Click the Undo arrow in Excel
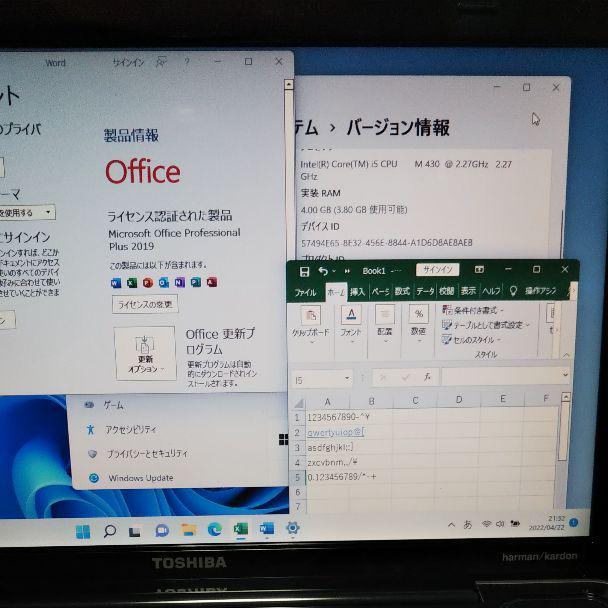608x608 pixels. point(323,271)
